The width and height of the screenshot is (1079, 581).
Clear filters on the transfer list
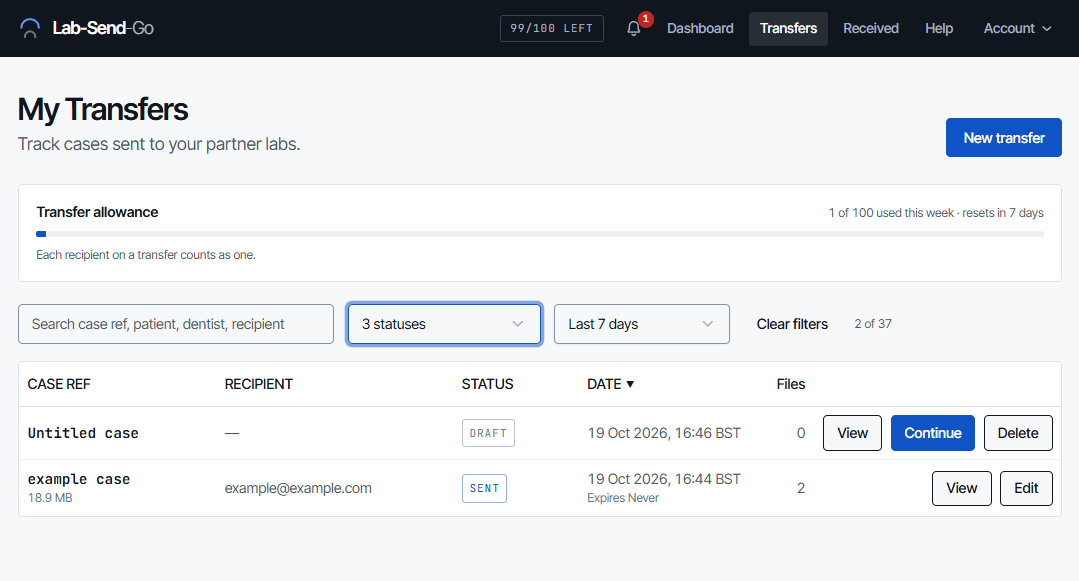click(x=792, y=324)
